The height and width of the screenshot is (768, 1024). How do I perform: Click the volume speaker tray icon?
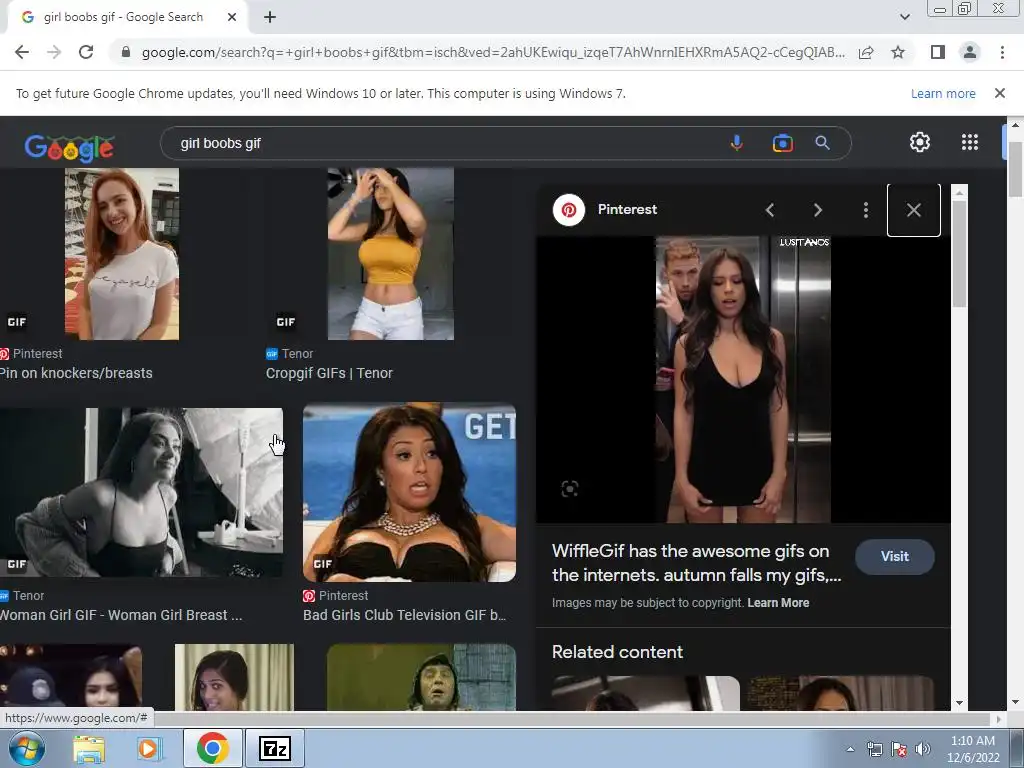click(923, 749)
